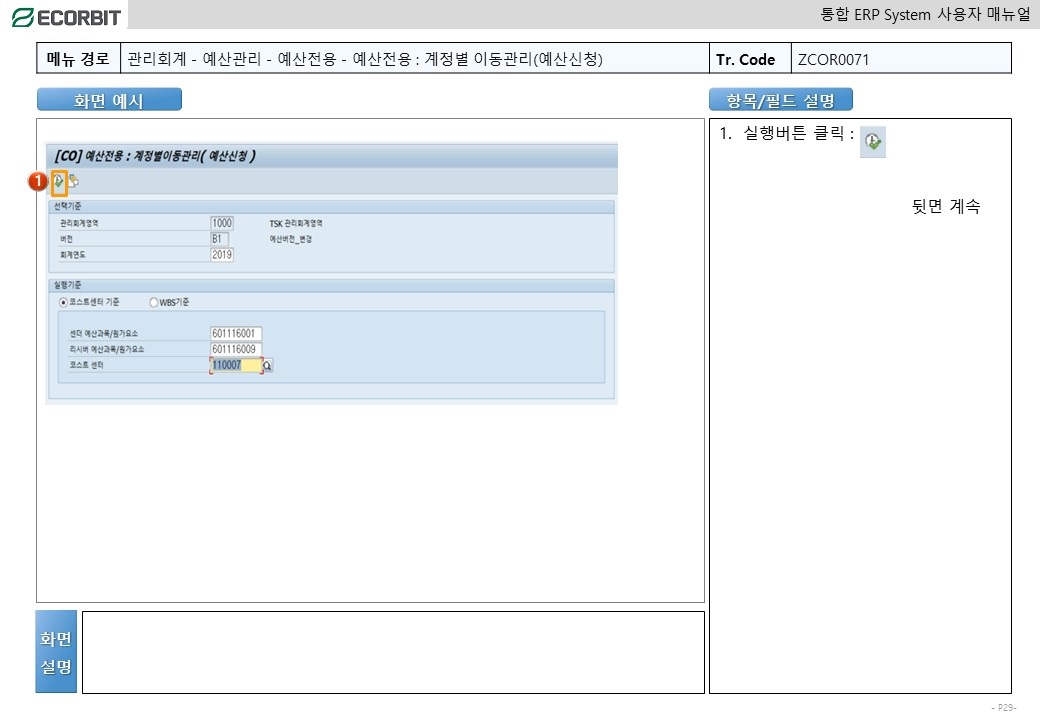Click the 코스트 센터 field with 110007
This screenshot has width=1040, height=720.
coord(235,366)
